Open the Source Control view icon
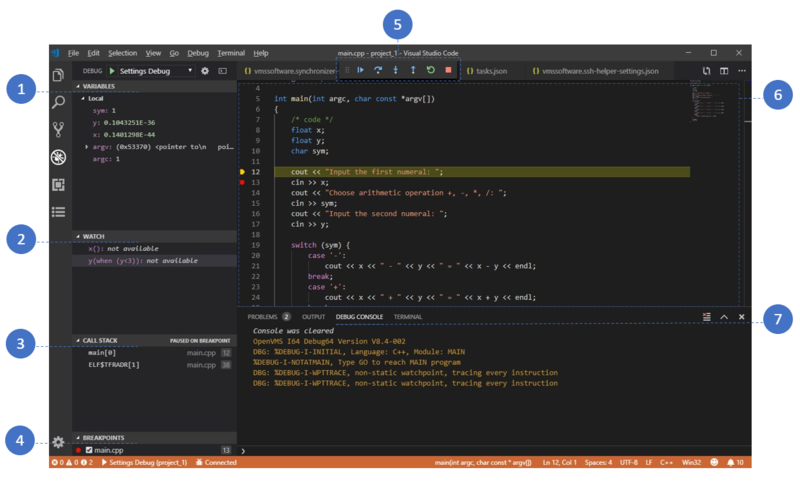 pos(59,129)
